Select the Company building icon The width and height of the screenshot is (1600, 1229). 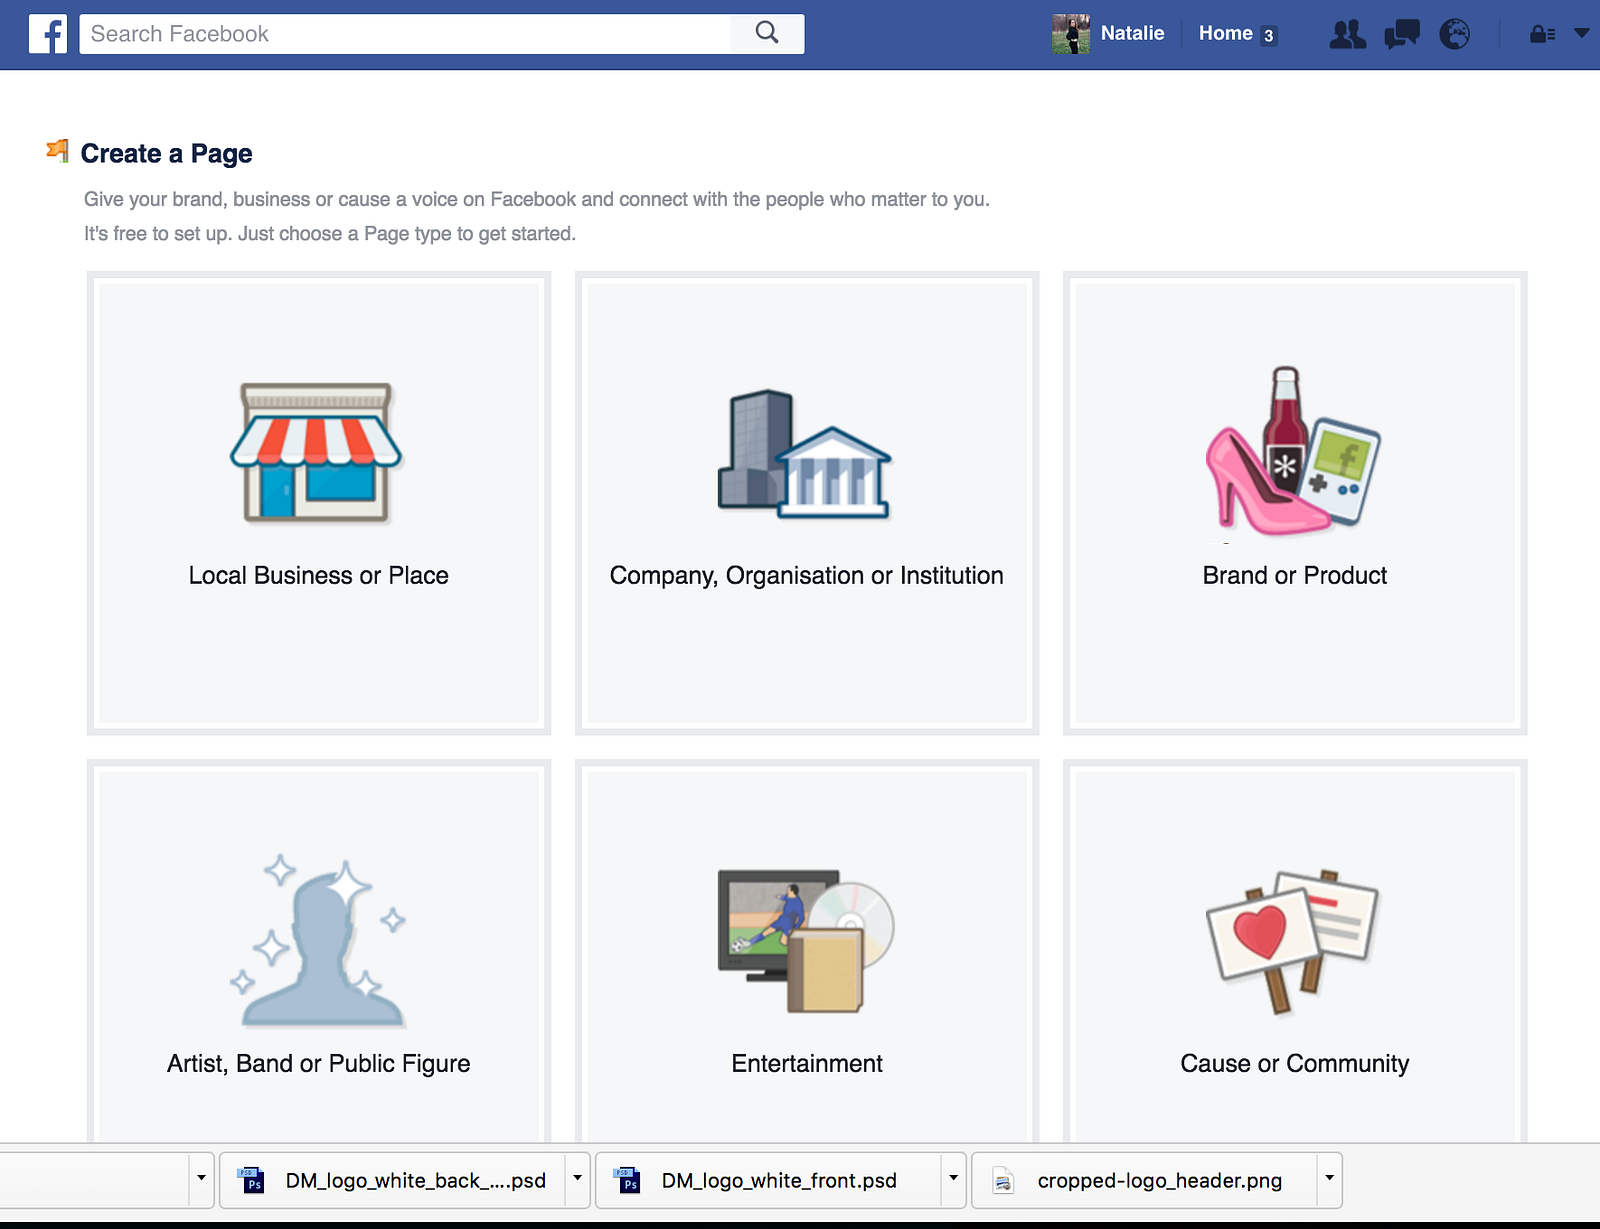(805, 454)
